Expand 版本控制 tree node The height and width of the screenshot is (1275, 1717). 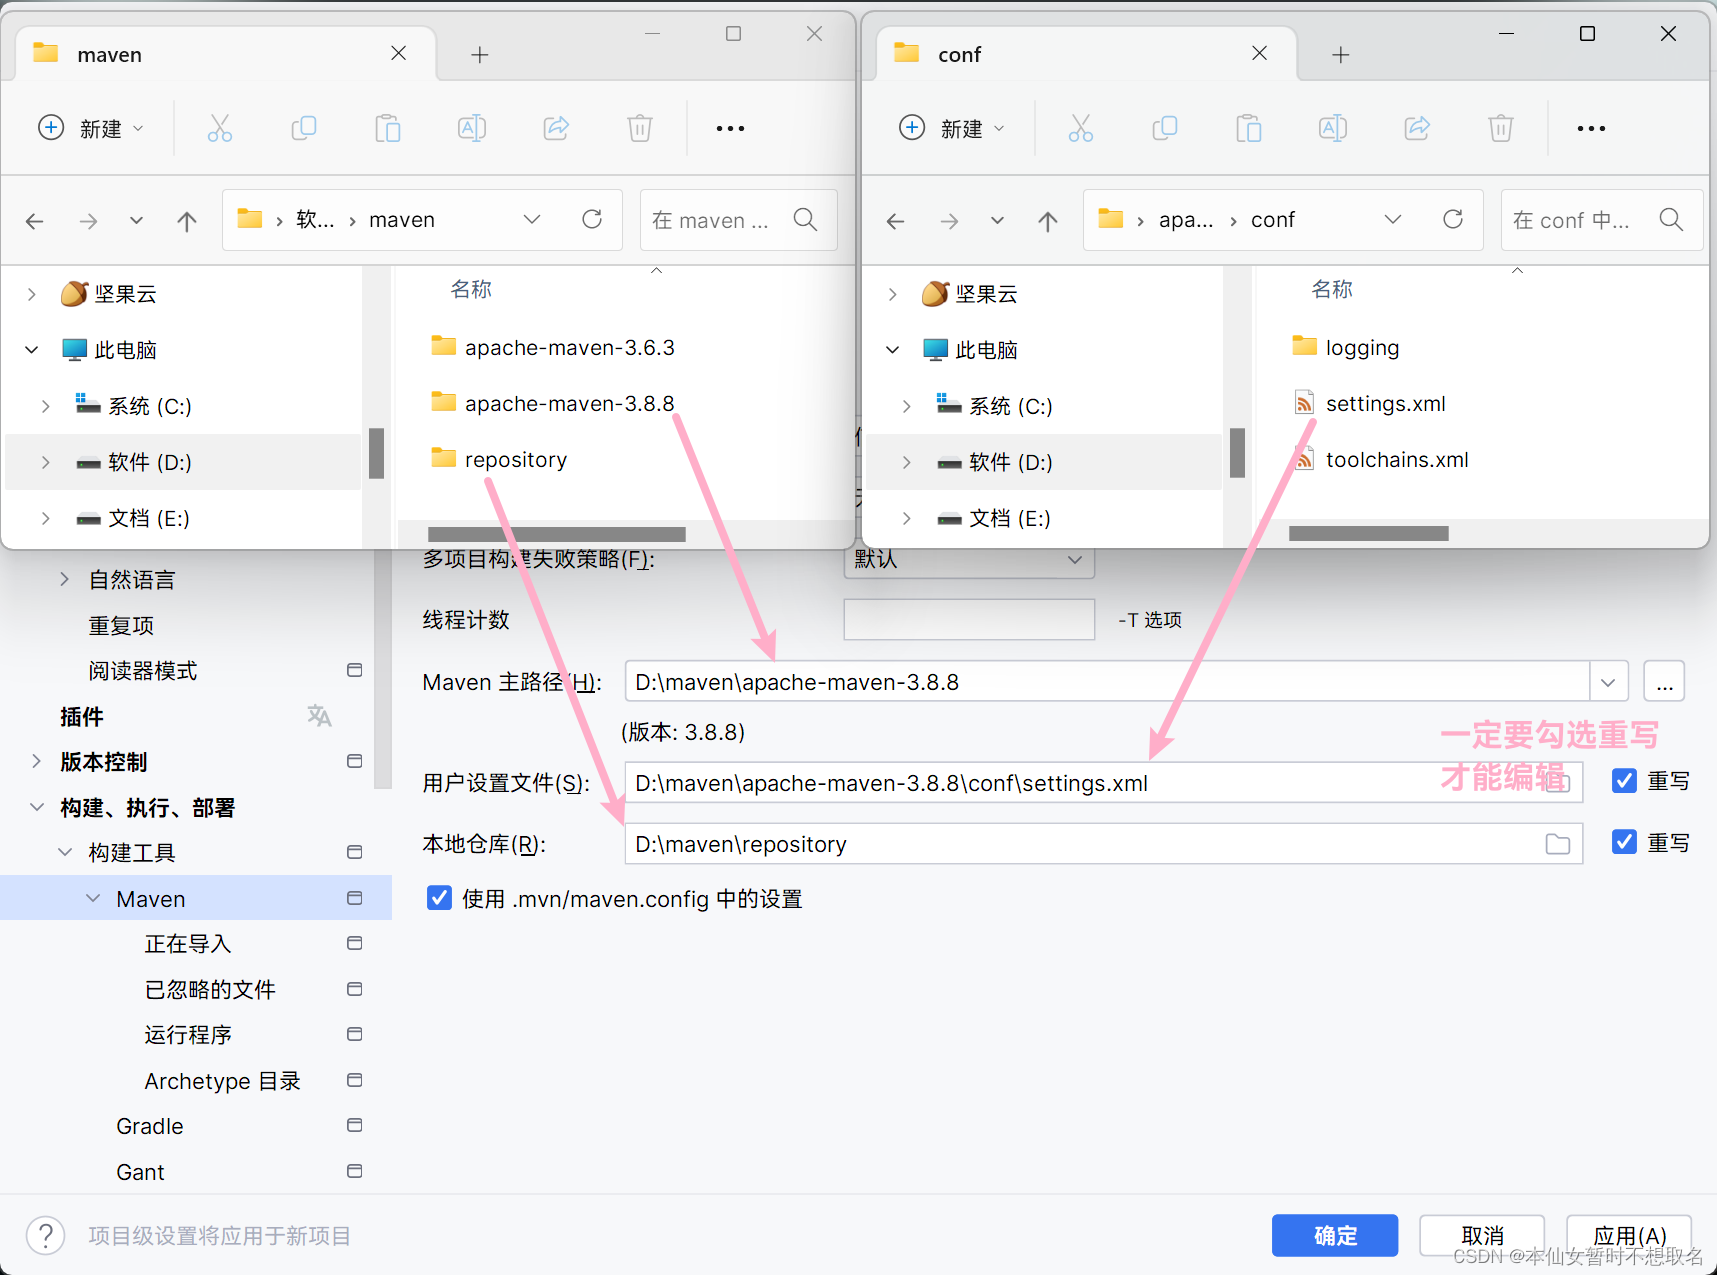(37, 761)
